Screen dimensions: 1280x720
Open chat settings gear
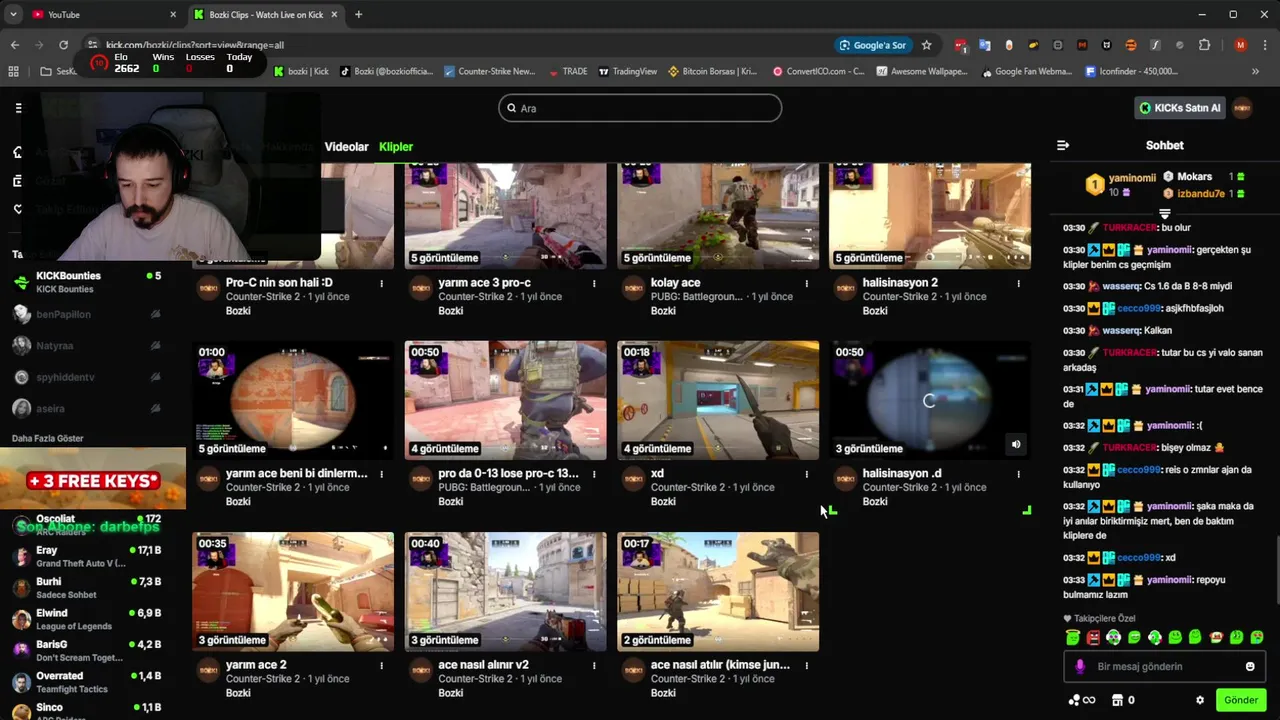pyautogui.click(x=1200, y=700)
